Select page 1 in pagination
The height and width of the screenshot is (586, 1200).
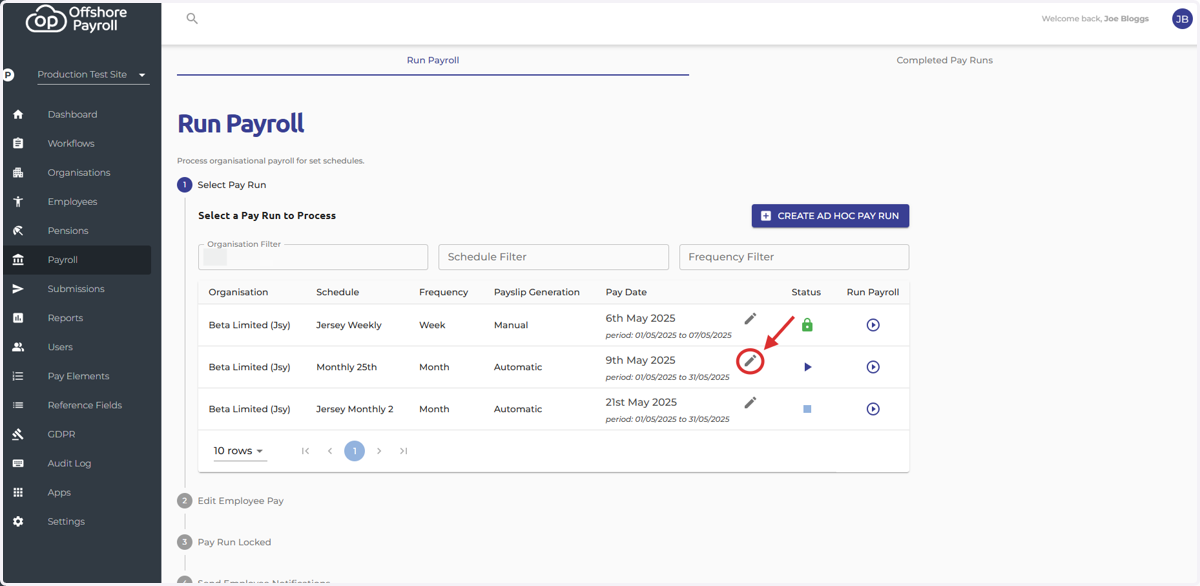coord(354,451)
